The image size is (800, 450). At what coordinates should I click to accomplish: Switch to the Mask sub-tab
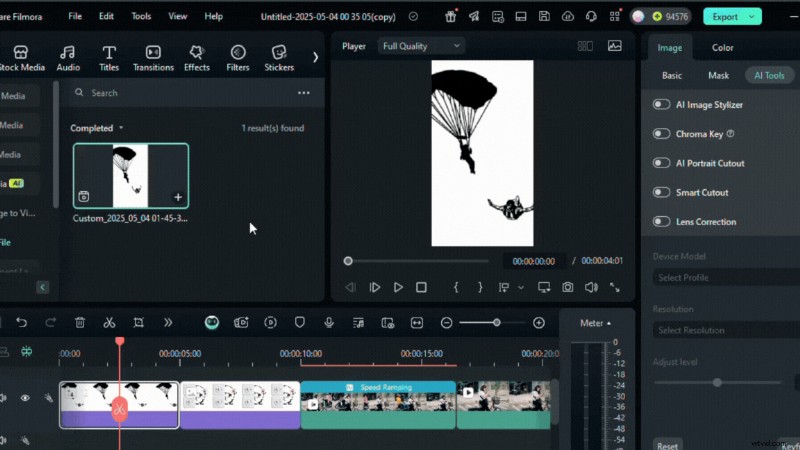[x=718, y=76]
